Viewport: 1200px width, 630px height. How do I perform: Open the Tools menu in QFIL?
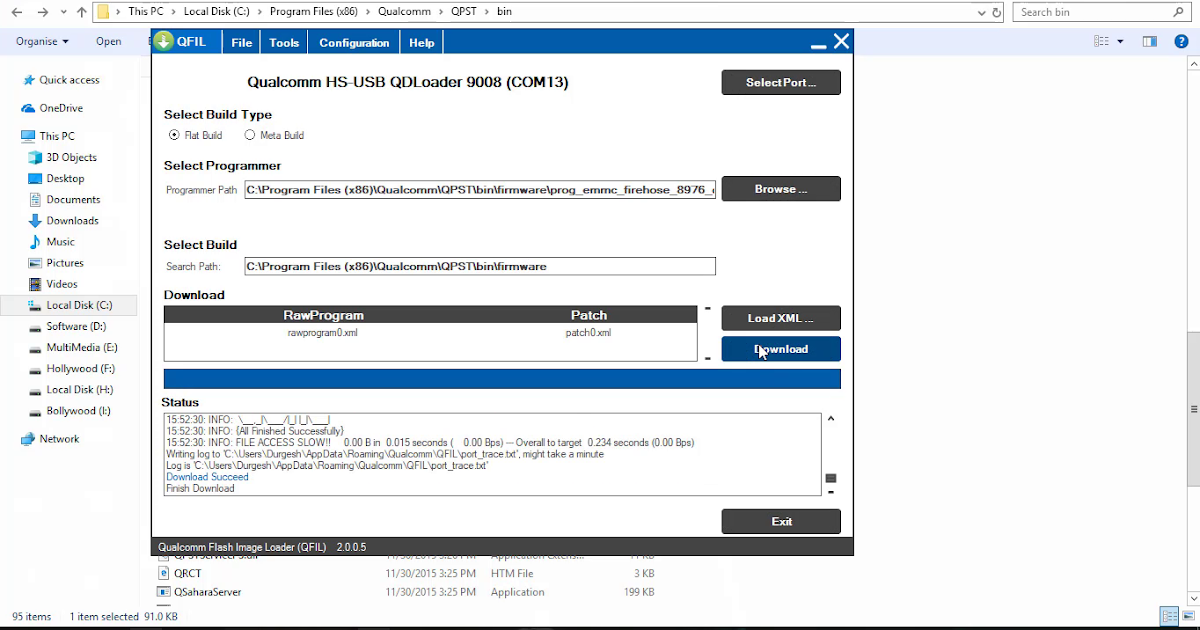(284, 43)
